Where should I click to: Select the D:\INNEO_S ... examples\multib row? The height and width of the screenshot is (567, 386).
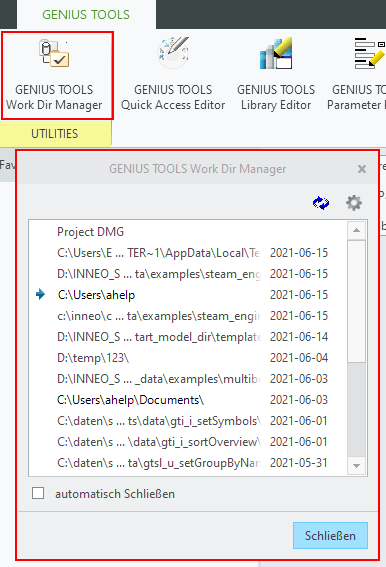coord(188,379)
